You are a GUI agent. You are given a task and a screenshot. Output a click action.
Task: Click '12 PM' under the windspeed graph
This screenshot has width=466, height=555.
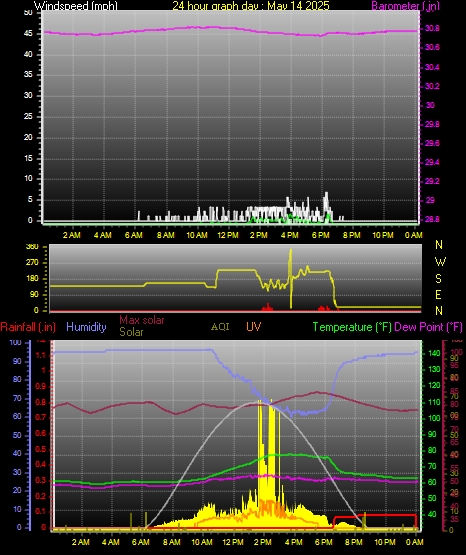228,235
